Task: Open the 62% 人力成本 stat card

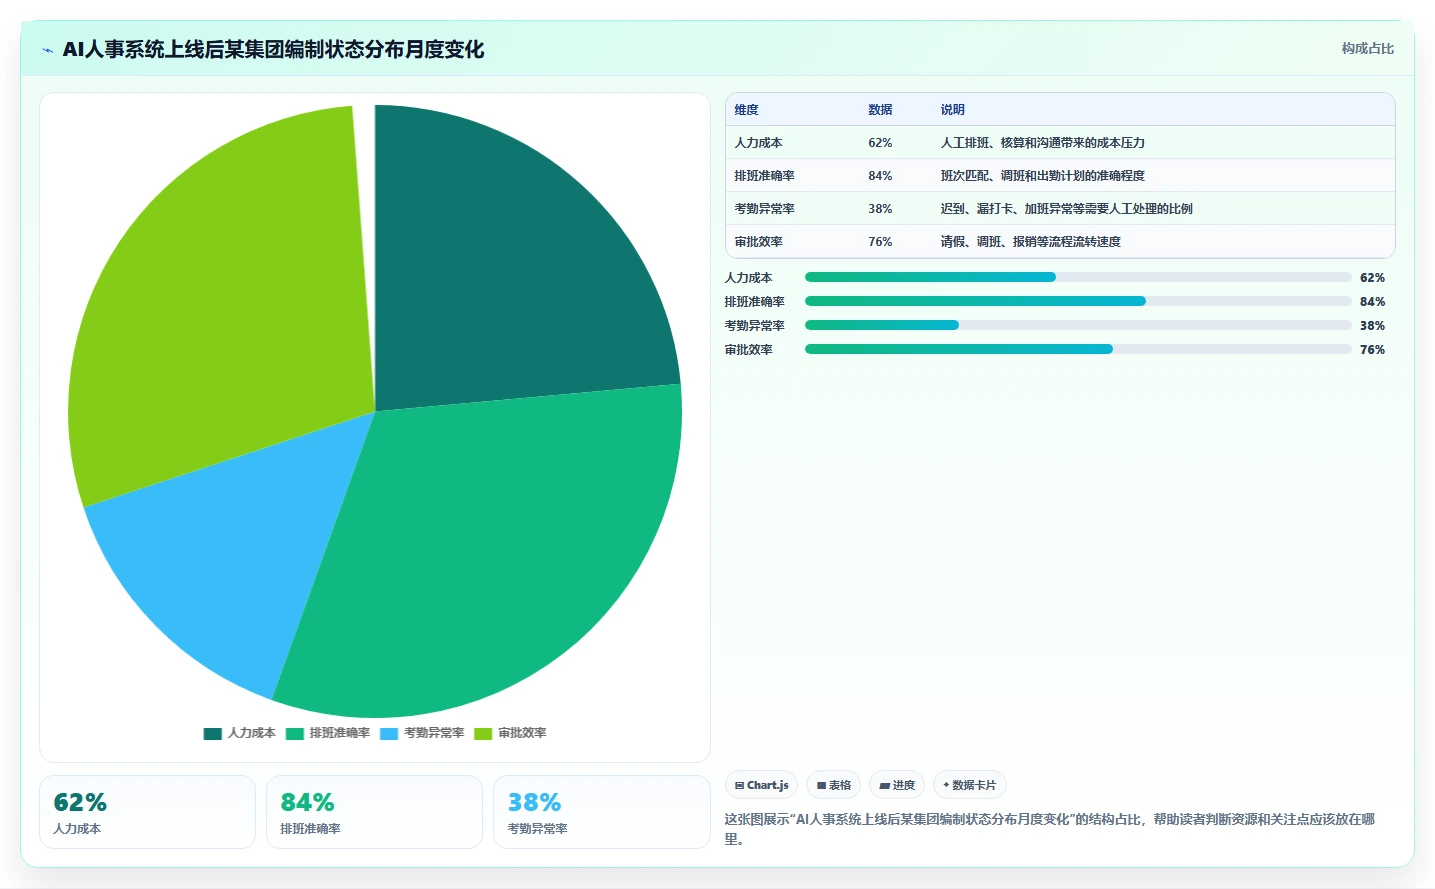Action: tap(147, 812)
